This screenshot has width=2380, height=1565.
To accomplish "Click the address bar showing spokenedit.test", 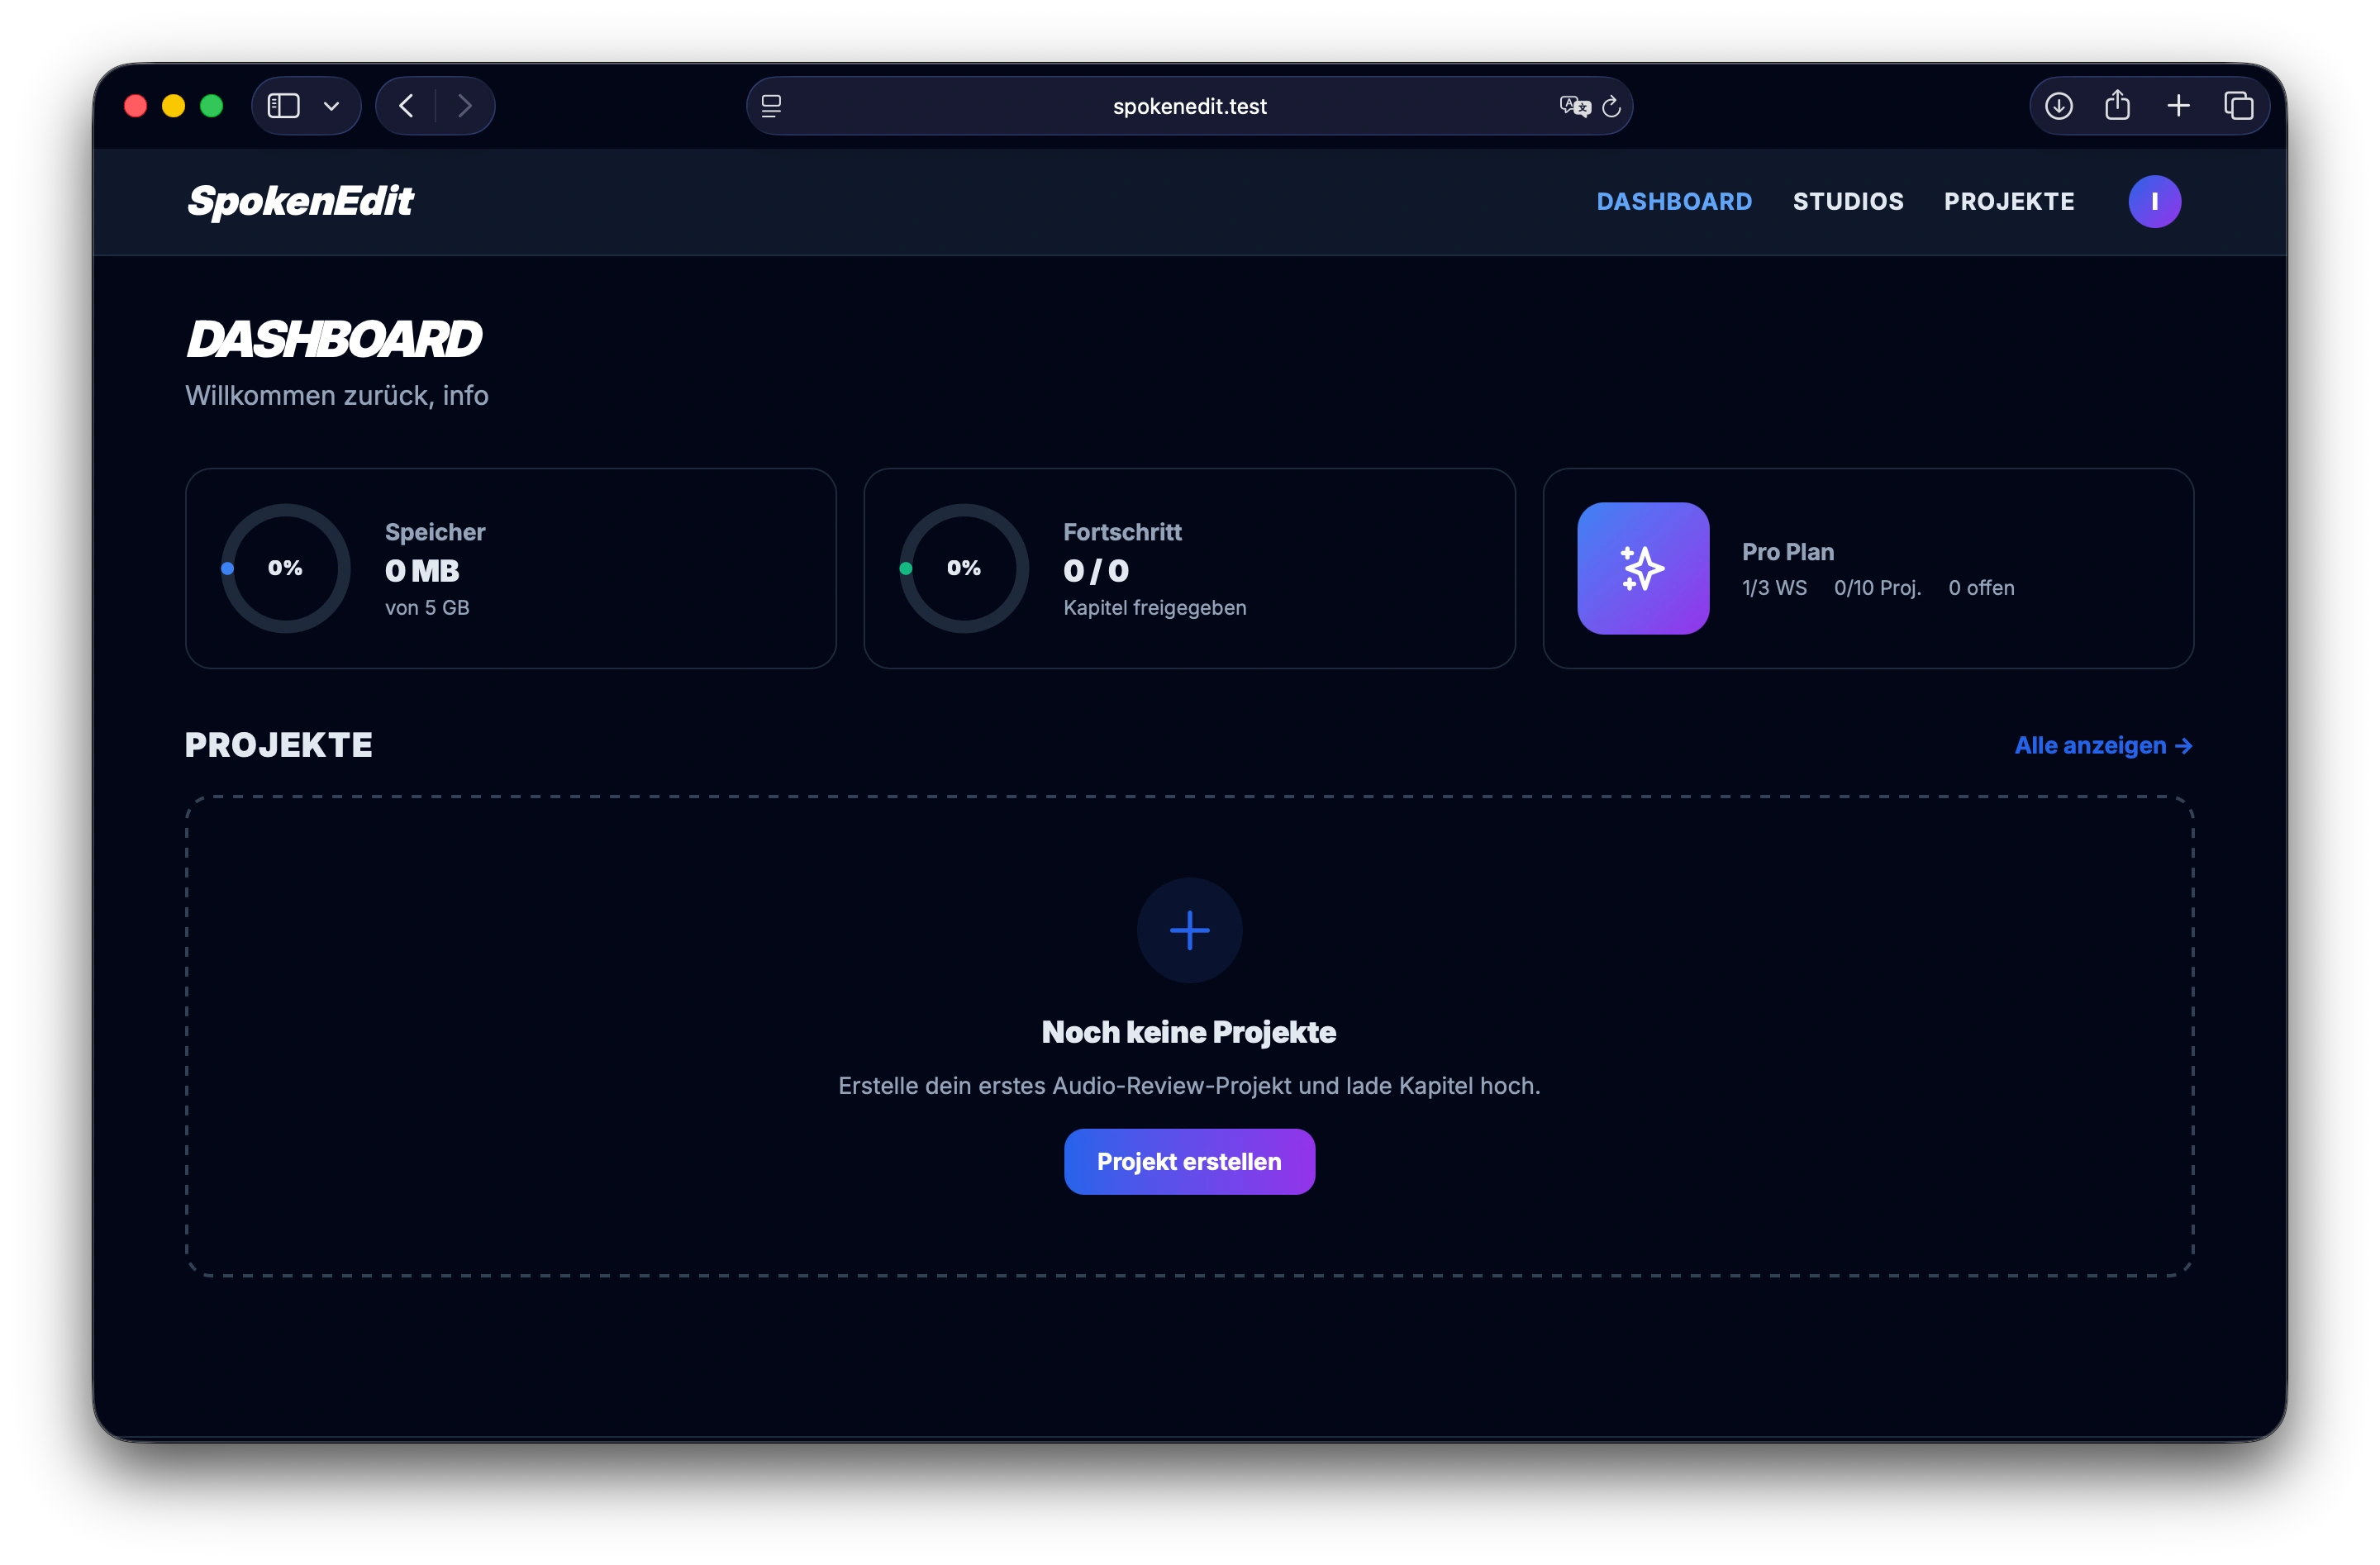I will coord(1189,106).
